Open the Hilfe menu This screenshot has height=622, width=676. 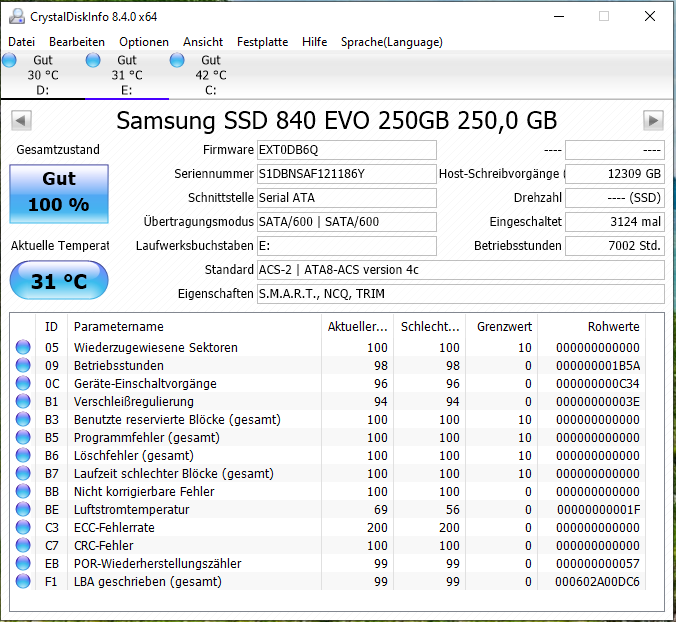(x=314, y=42)
